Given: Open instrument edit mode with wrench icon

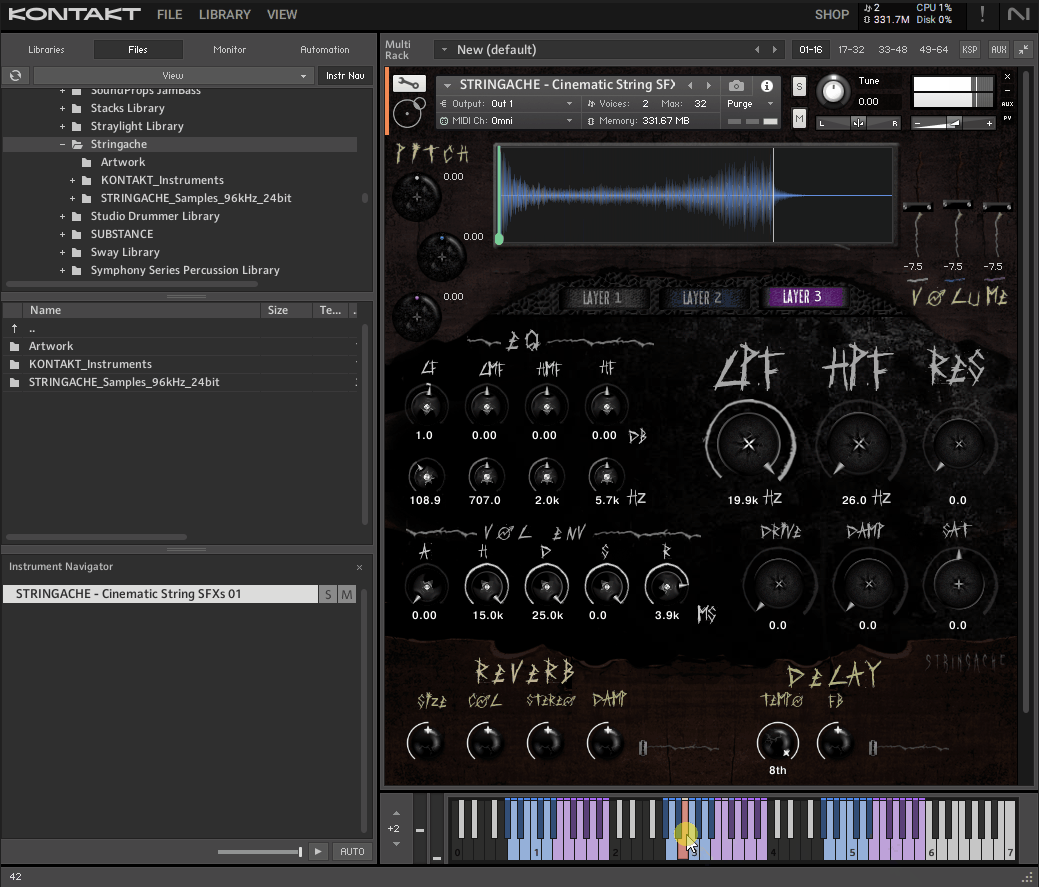Looking at the screenshot, I should pos(408,84).
